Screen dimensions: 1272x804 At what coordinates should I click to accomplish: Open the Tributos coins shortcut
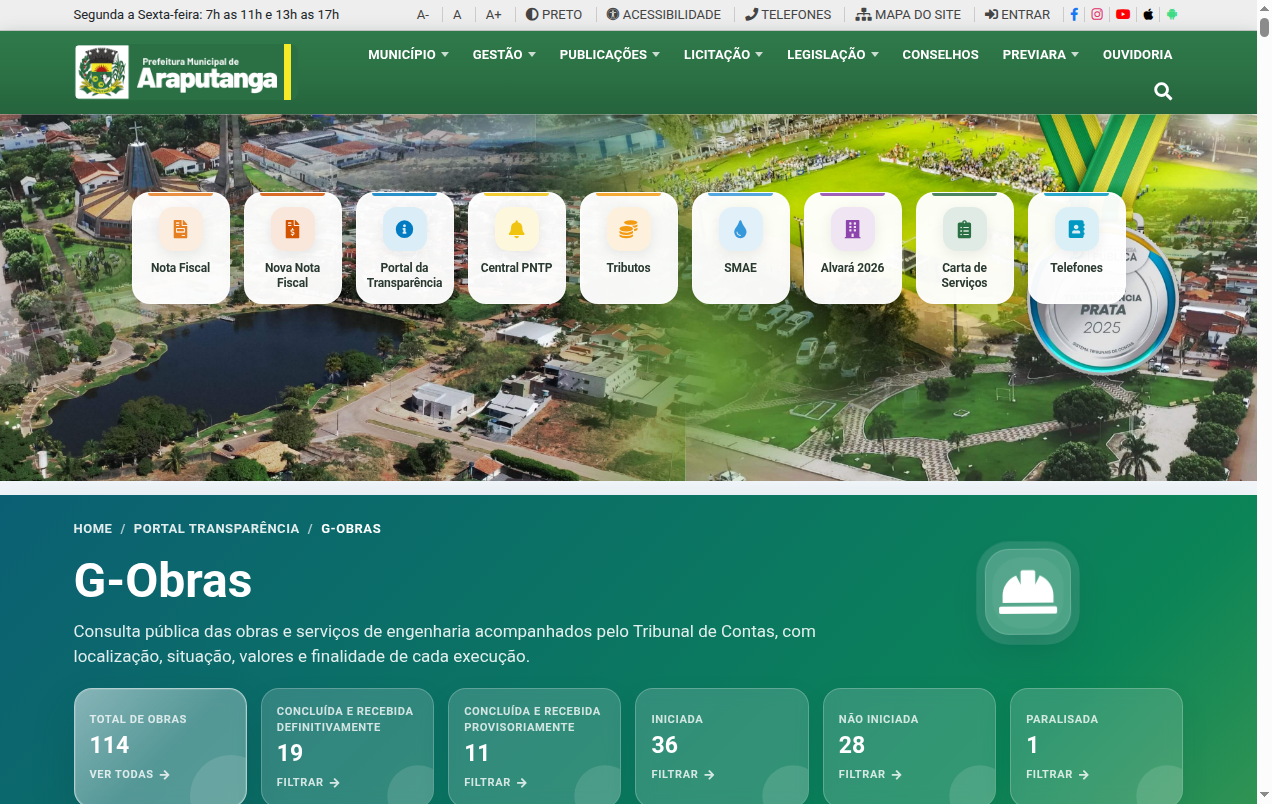pyautogui.click(x=629, y=248)
